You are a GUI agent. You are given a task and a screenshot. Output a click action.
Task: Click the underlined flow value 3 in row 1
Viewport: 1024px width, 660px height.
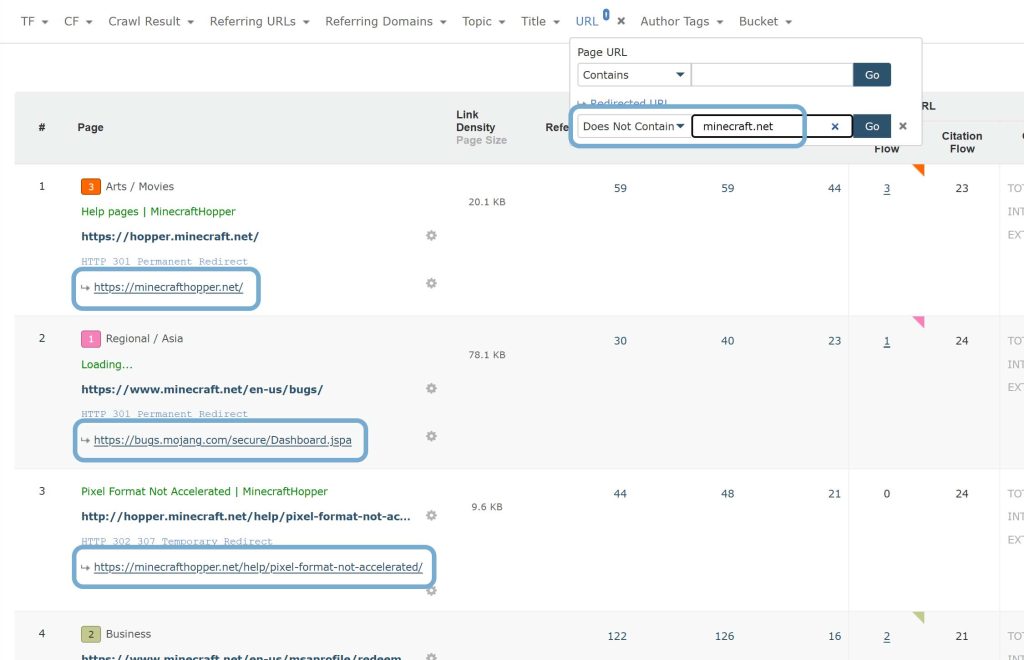click(x=886, y=189)
